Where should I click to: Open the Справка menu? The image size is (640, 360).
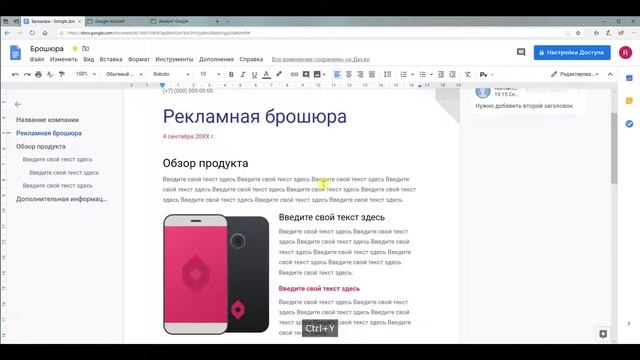251,59
